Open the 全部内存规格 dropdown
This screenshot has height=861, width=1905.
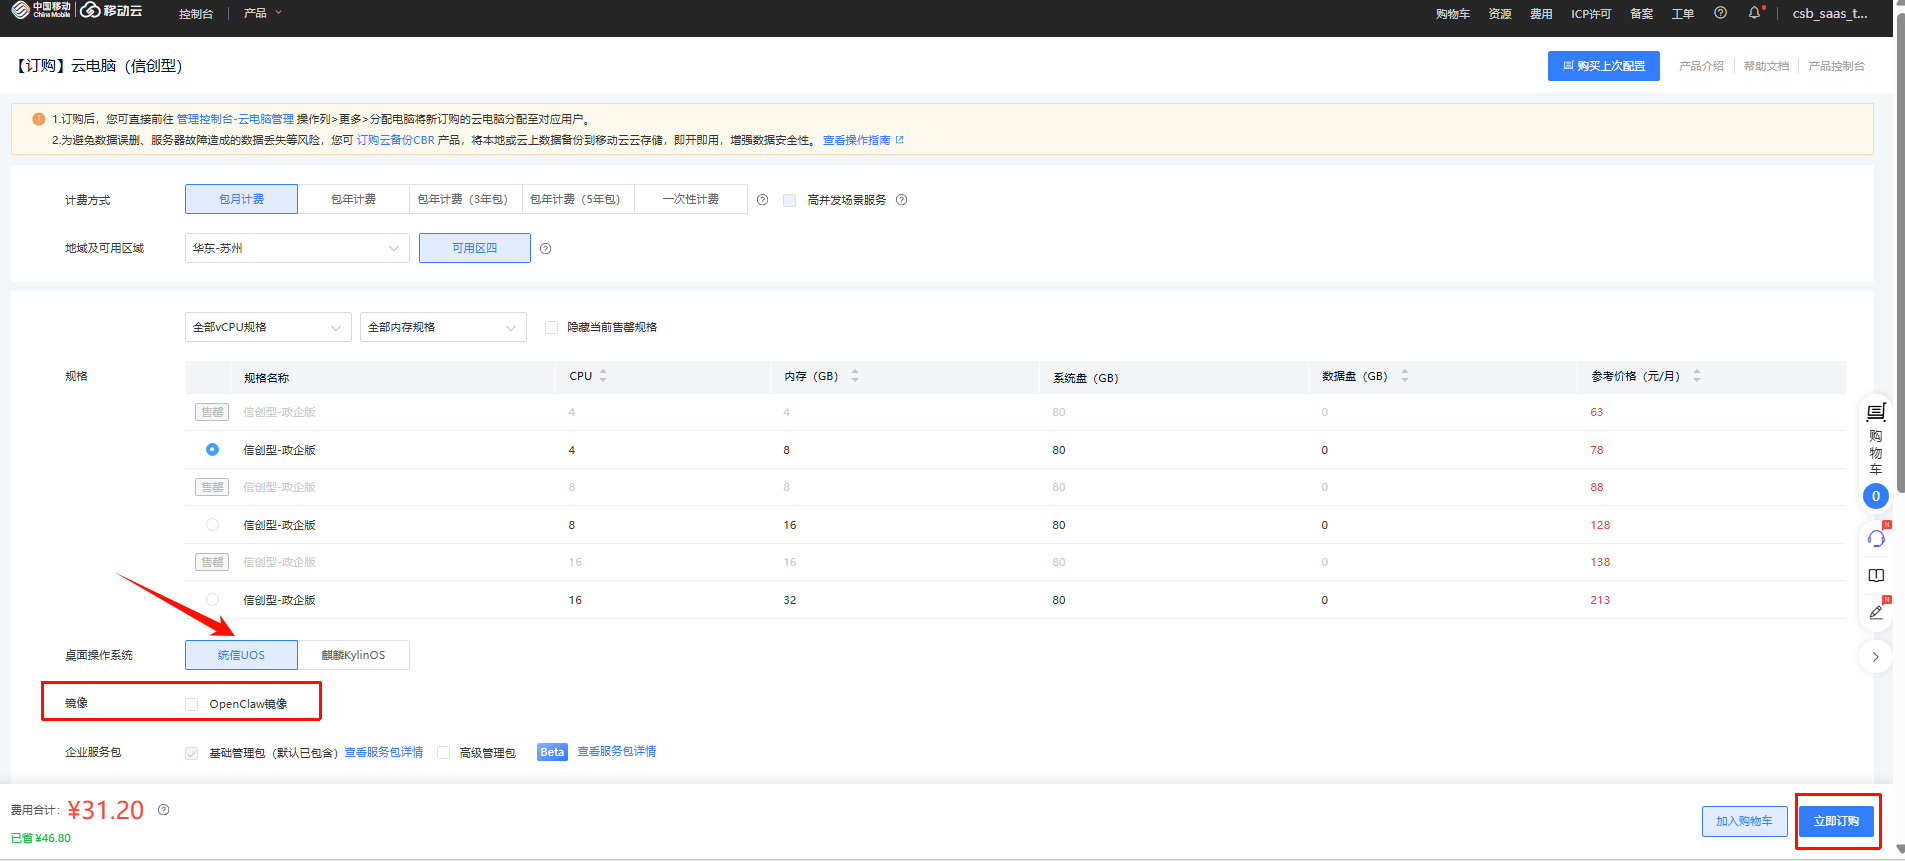point(443,327)
